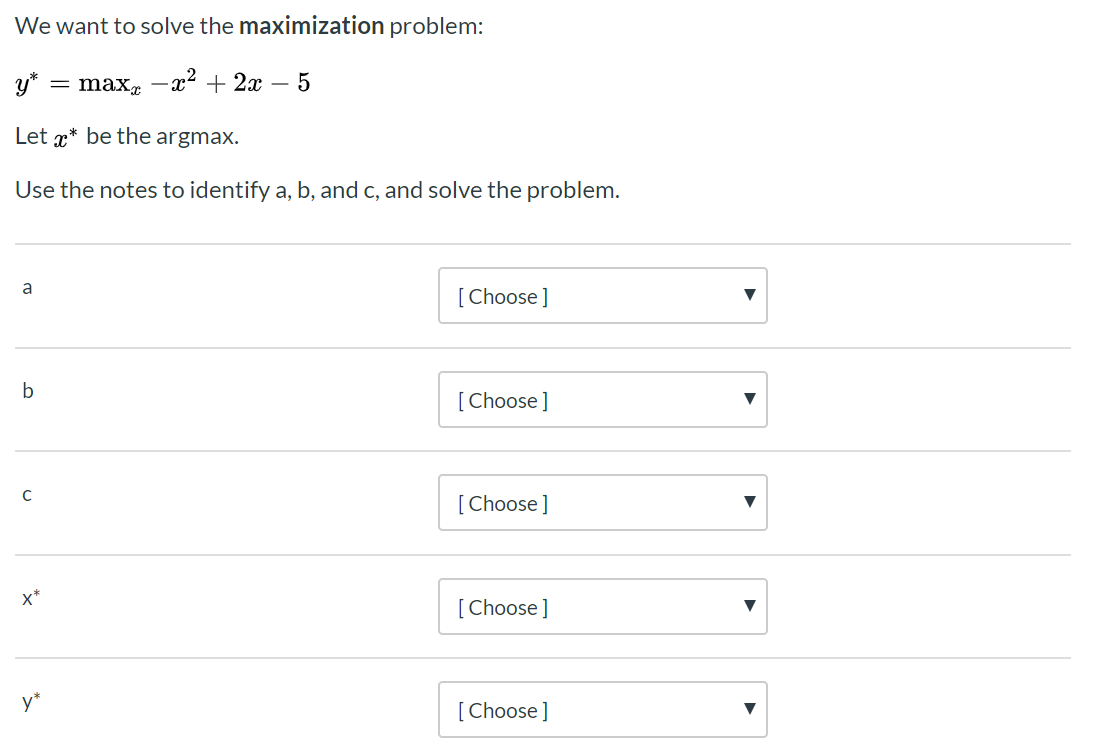The height and width of the screenshot is (756, 1093).
Task: Click the x* row label
Action: click(x=31, y=598)
